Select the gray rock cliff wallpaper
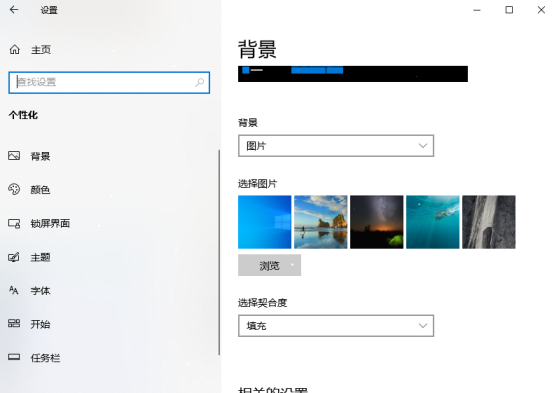The width and height of the screenshot is (554, 393). click(489, 222)
